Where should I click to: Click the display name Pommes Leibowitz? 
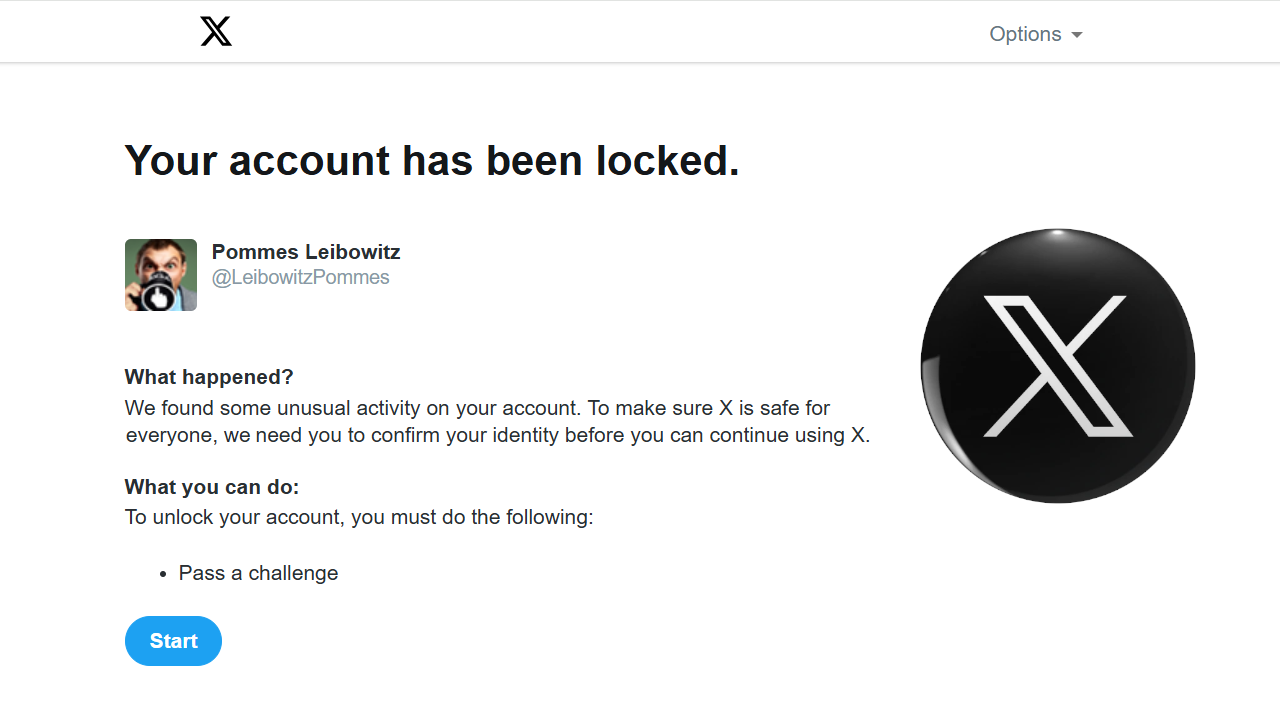coord(306,252)
